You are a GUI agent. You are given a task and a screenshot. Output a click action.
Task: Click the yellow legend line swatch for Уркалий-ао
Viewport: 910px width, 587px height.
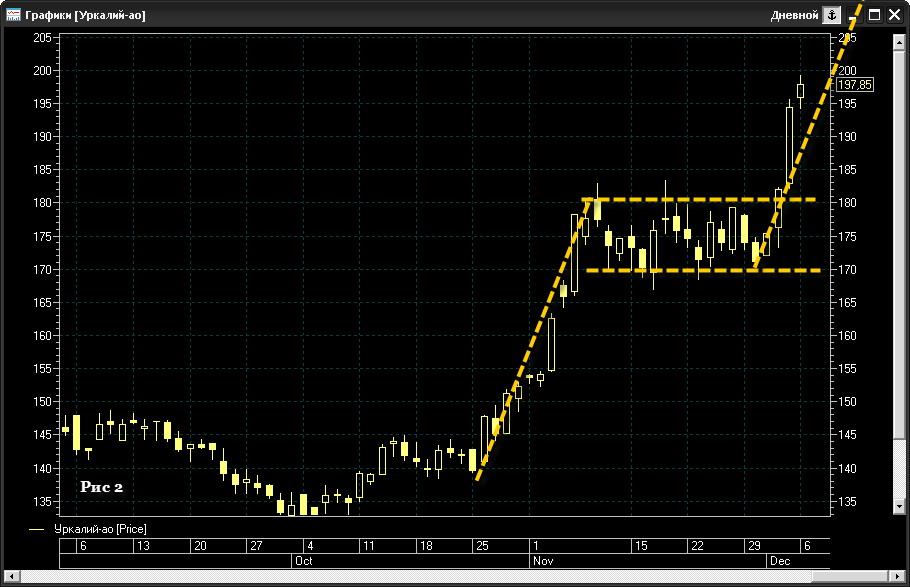(x=37, y=529)
